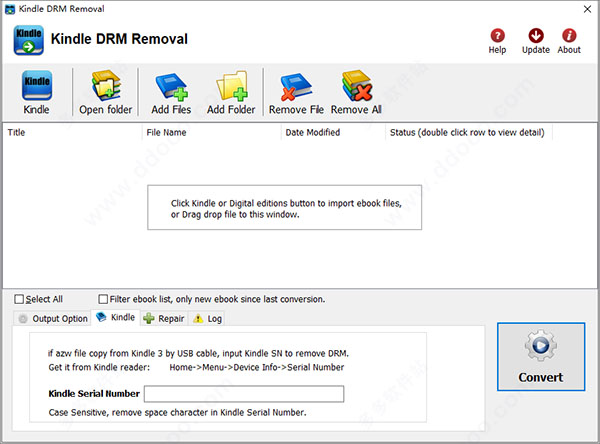Switch to the Log tab

coord(207,318)
